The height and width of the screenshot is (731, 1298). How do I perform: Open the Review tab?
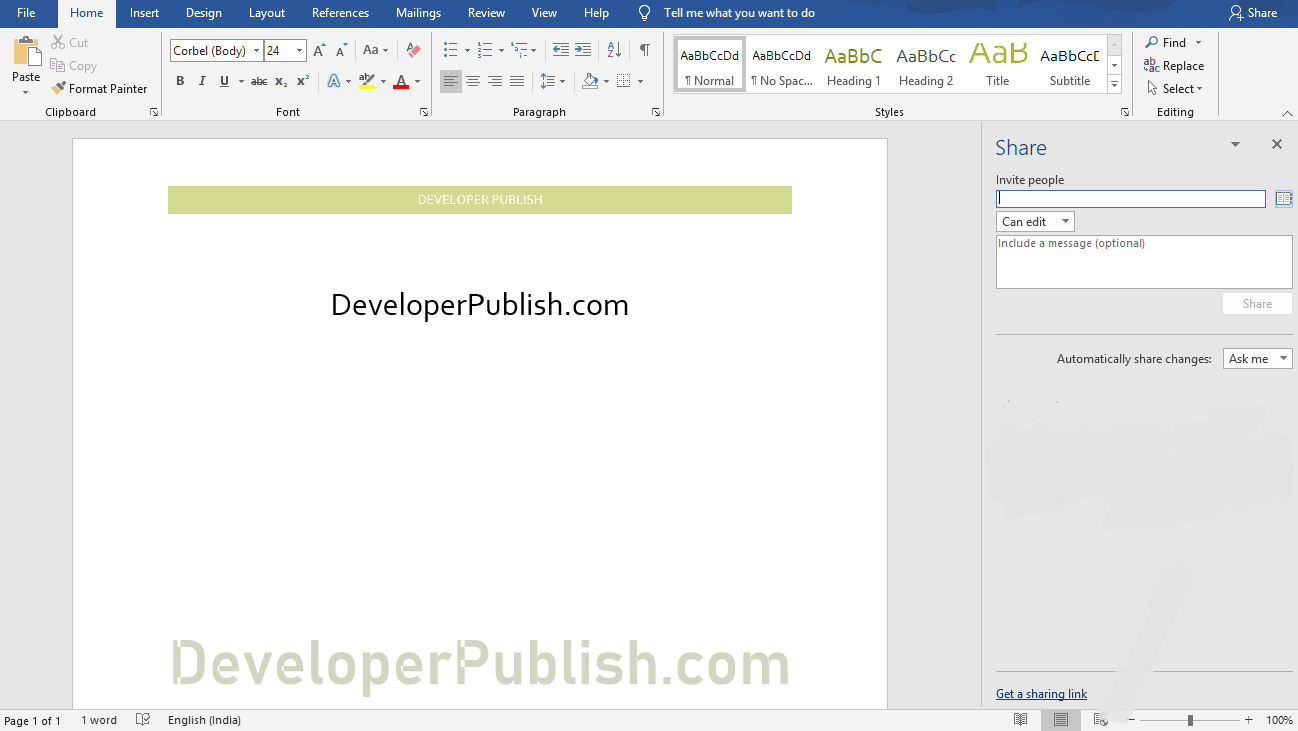[486, 13]
